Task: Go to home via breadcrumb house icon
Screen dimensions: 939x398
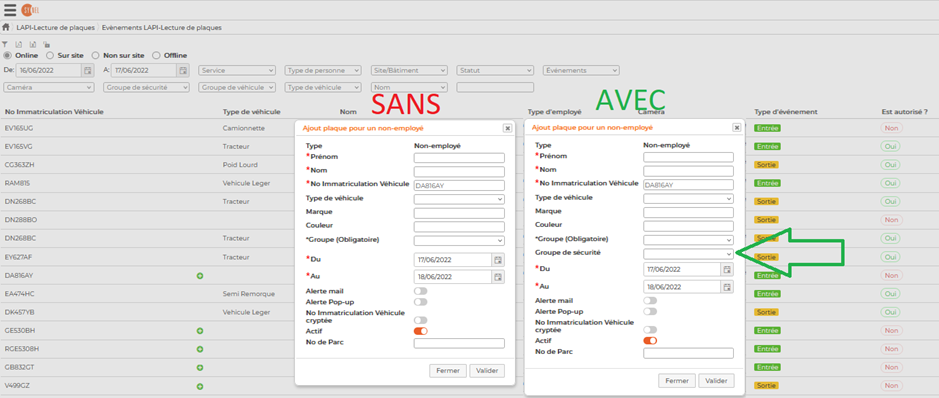Action: pos(5,27)
